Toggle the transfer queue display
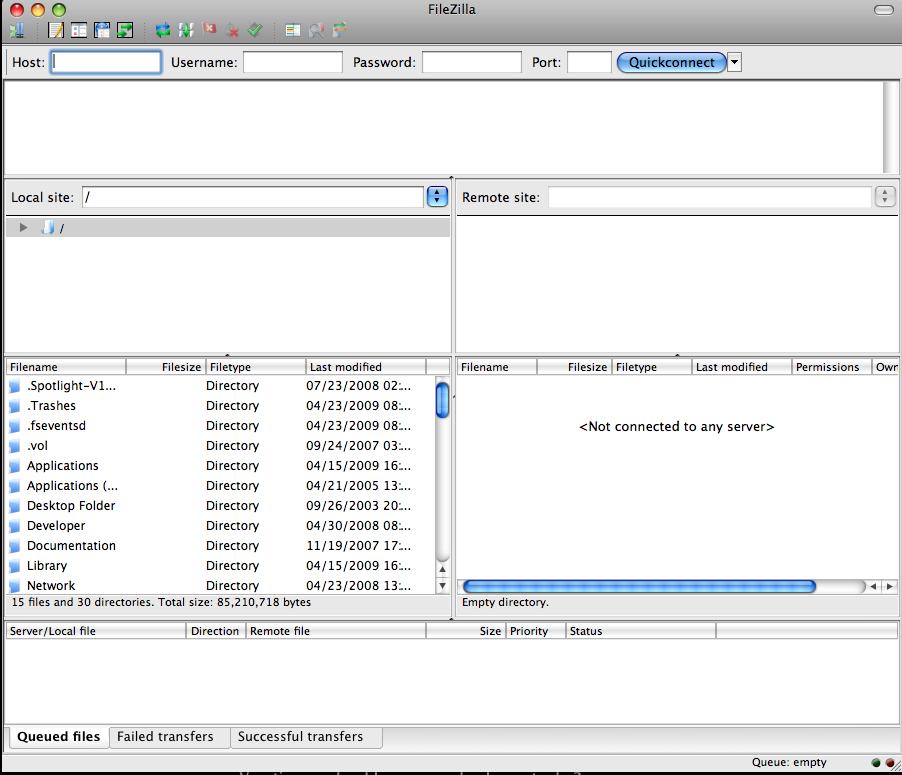Image resolution: width=902 pixels, height=775 pixels. [x=125, y=30]
